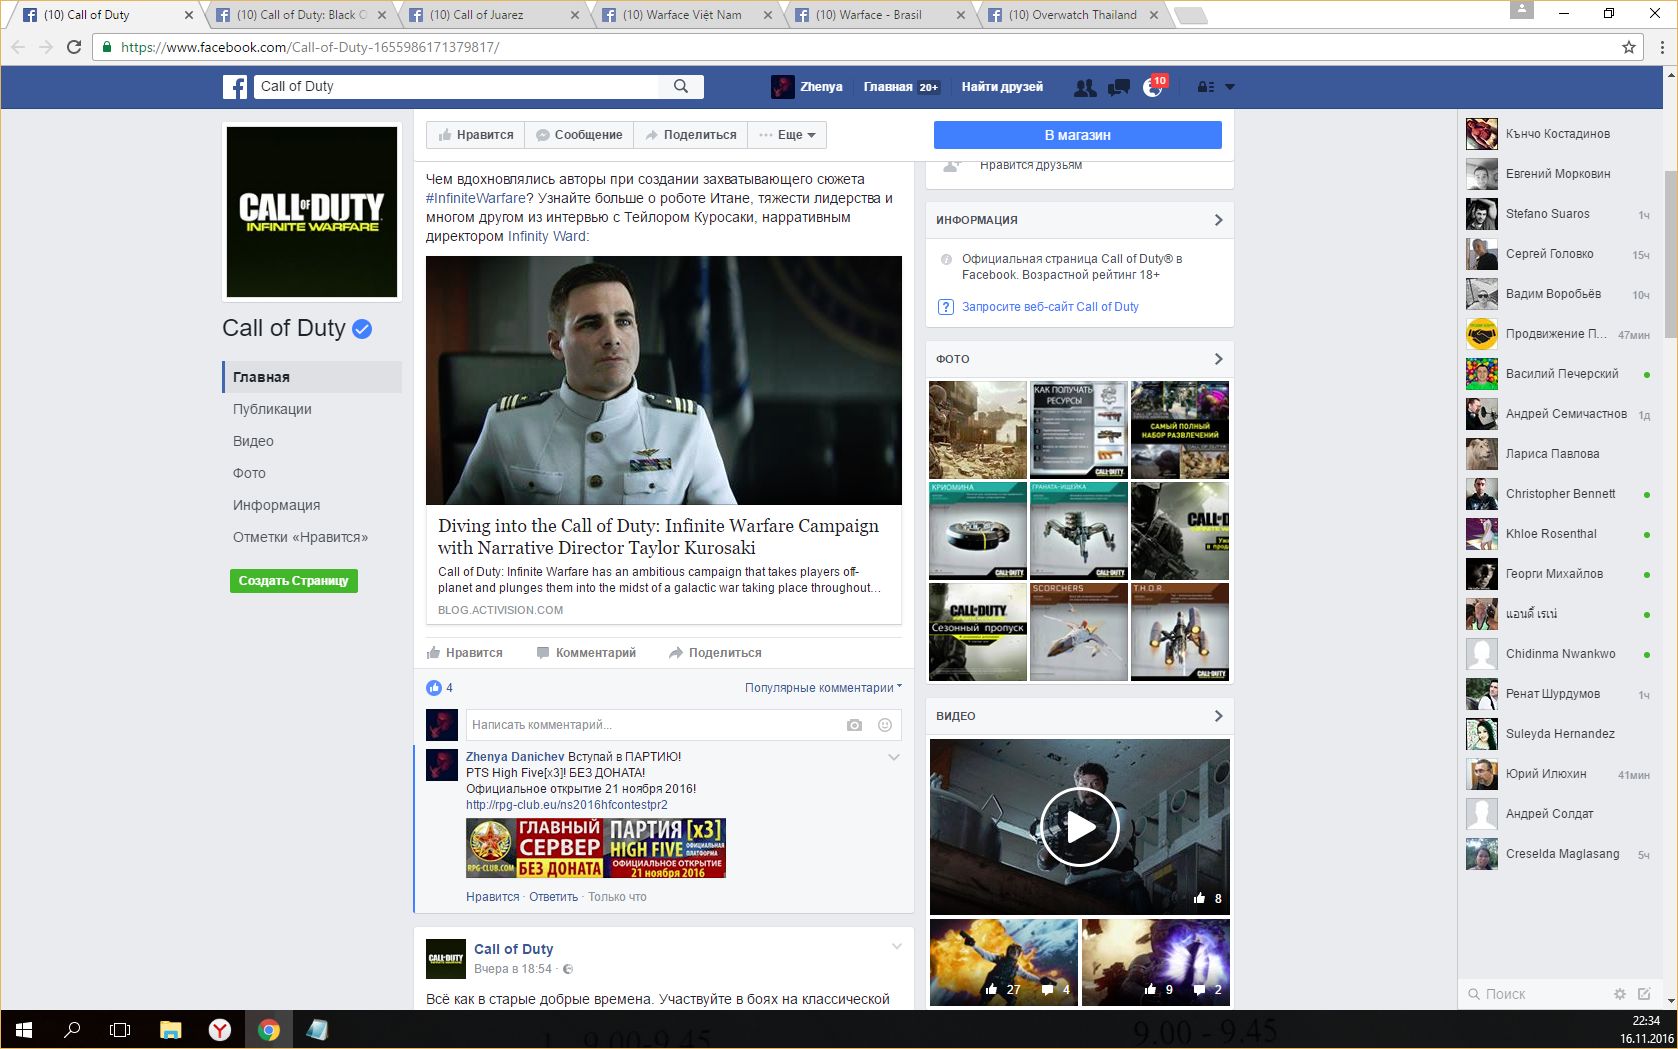Bookmark page with the star icon

click(1629, 47)
